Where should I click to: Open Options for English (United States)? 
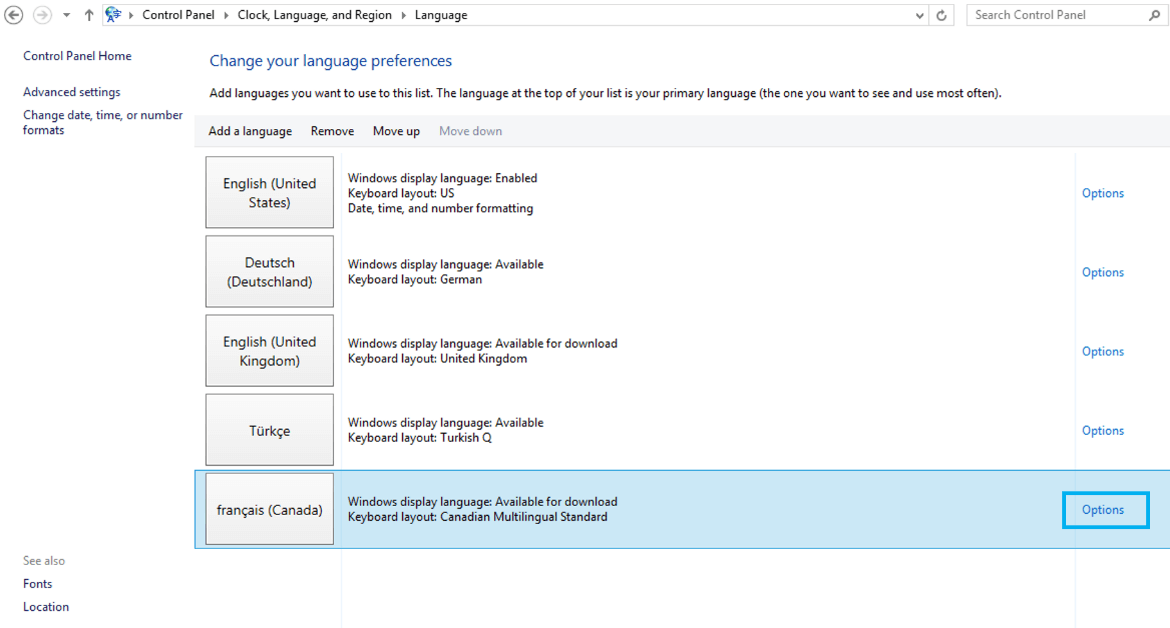(1103, 193)
